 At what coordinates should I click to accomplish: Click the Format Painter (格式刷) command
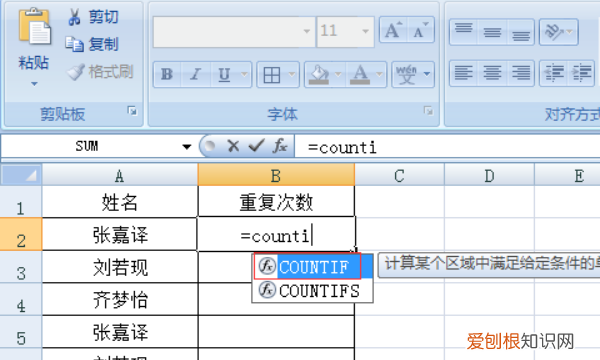coord(100,72)
